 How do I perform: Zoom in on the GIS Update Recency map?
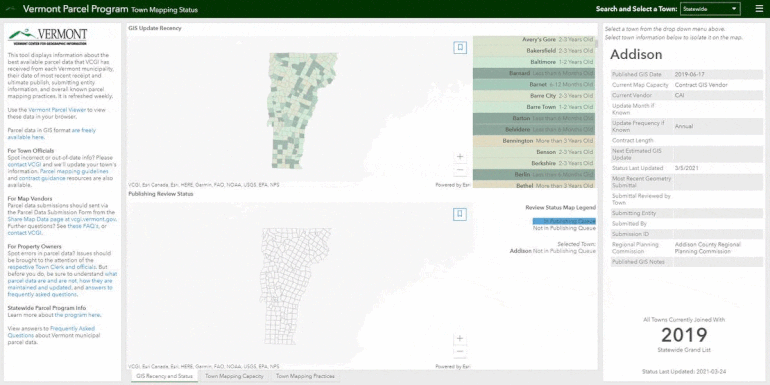(x=460, y=157)
